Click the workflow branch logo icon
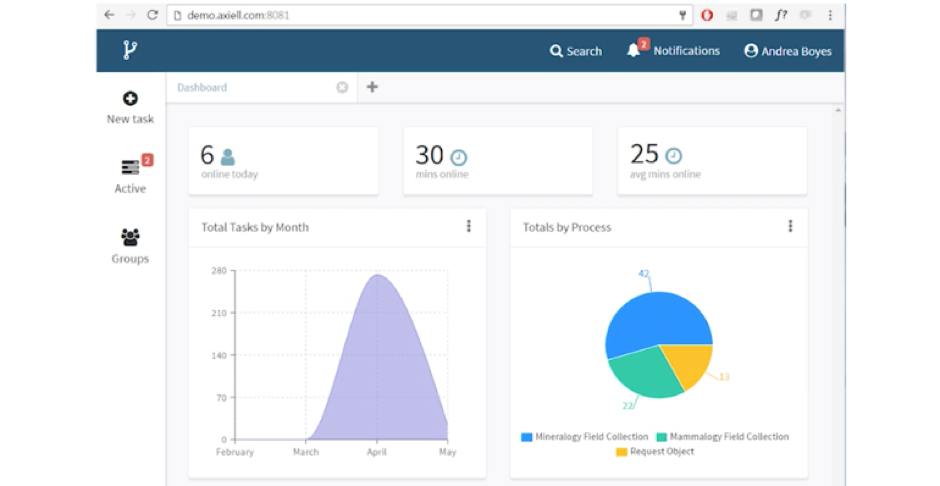This screenshot has height=486, width=940. point(129,51)
